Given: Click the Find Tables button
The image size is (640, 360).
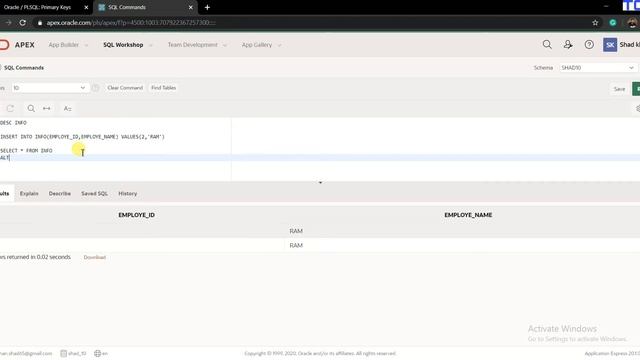Looking at the screenshot, I should (163, 88).
